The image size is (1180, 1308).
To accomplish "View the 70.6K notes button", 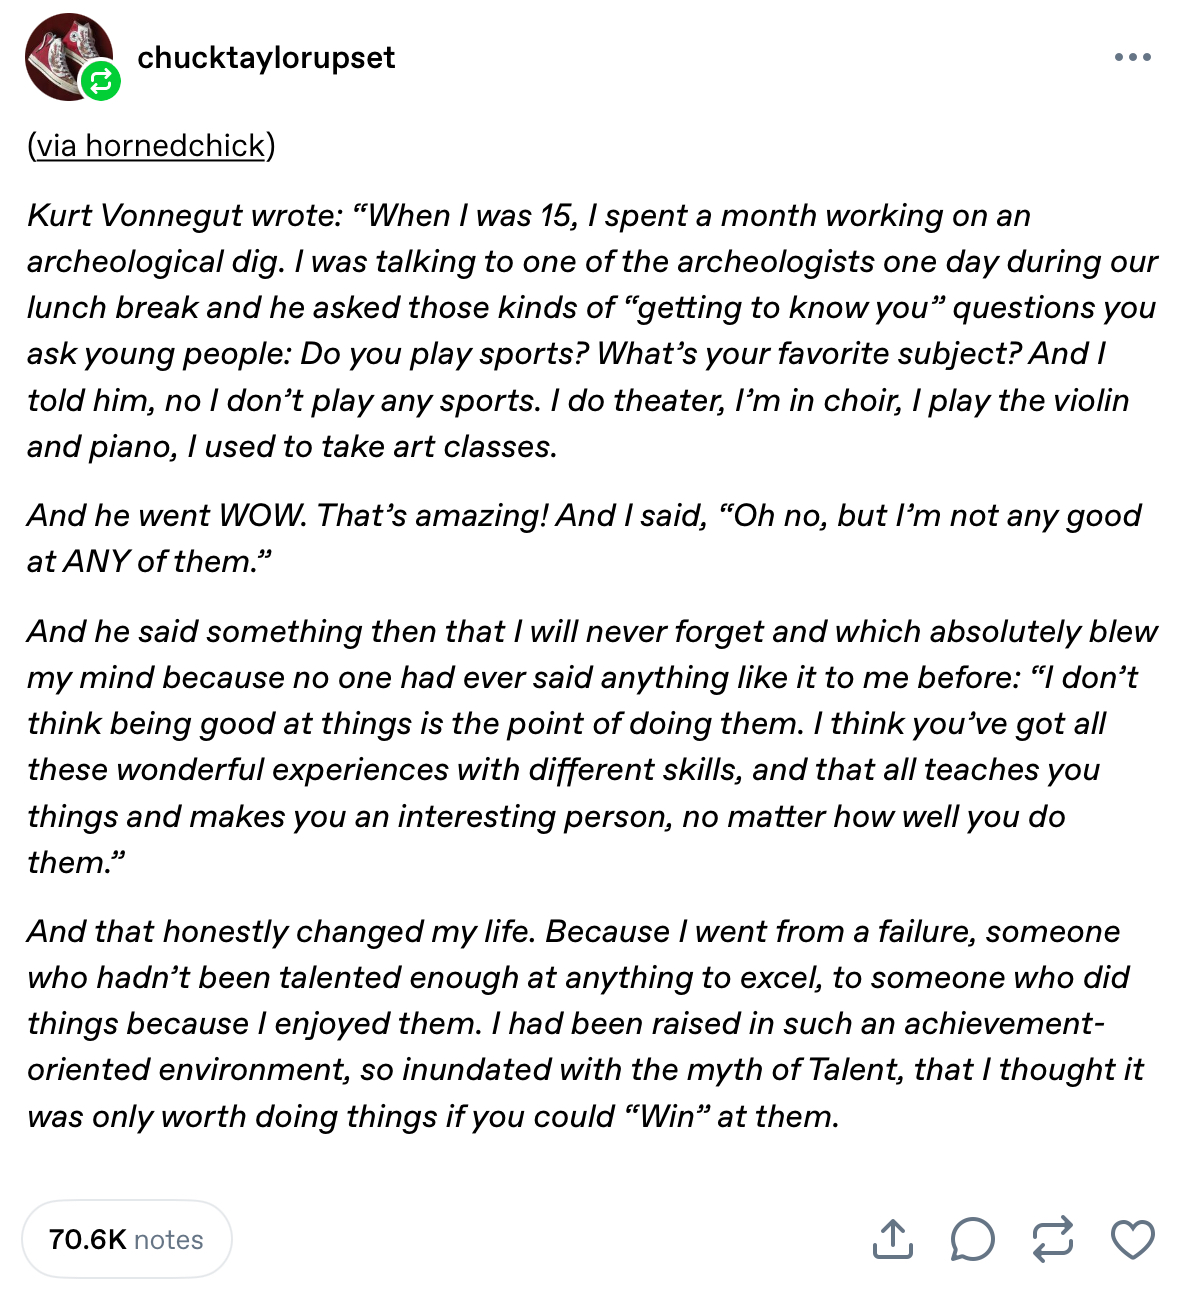I will coord(126,1239).
